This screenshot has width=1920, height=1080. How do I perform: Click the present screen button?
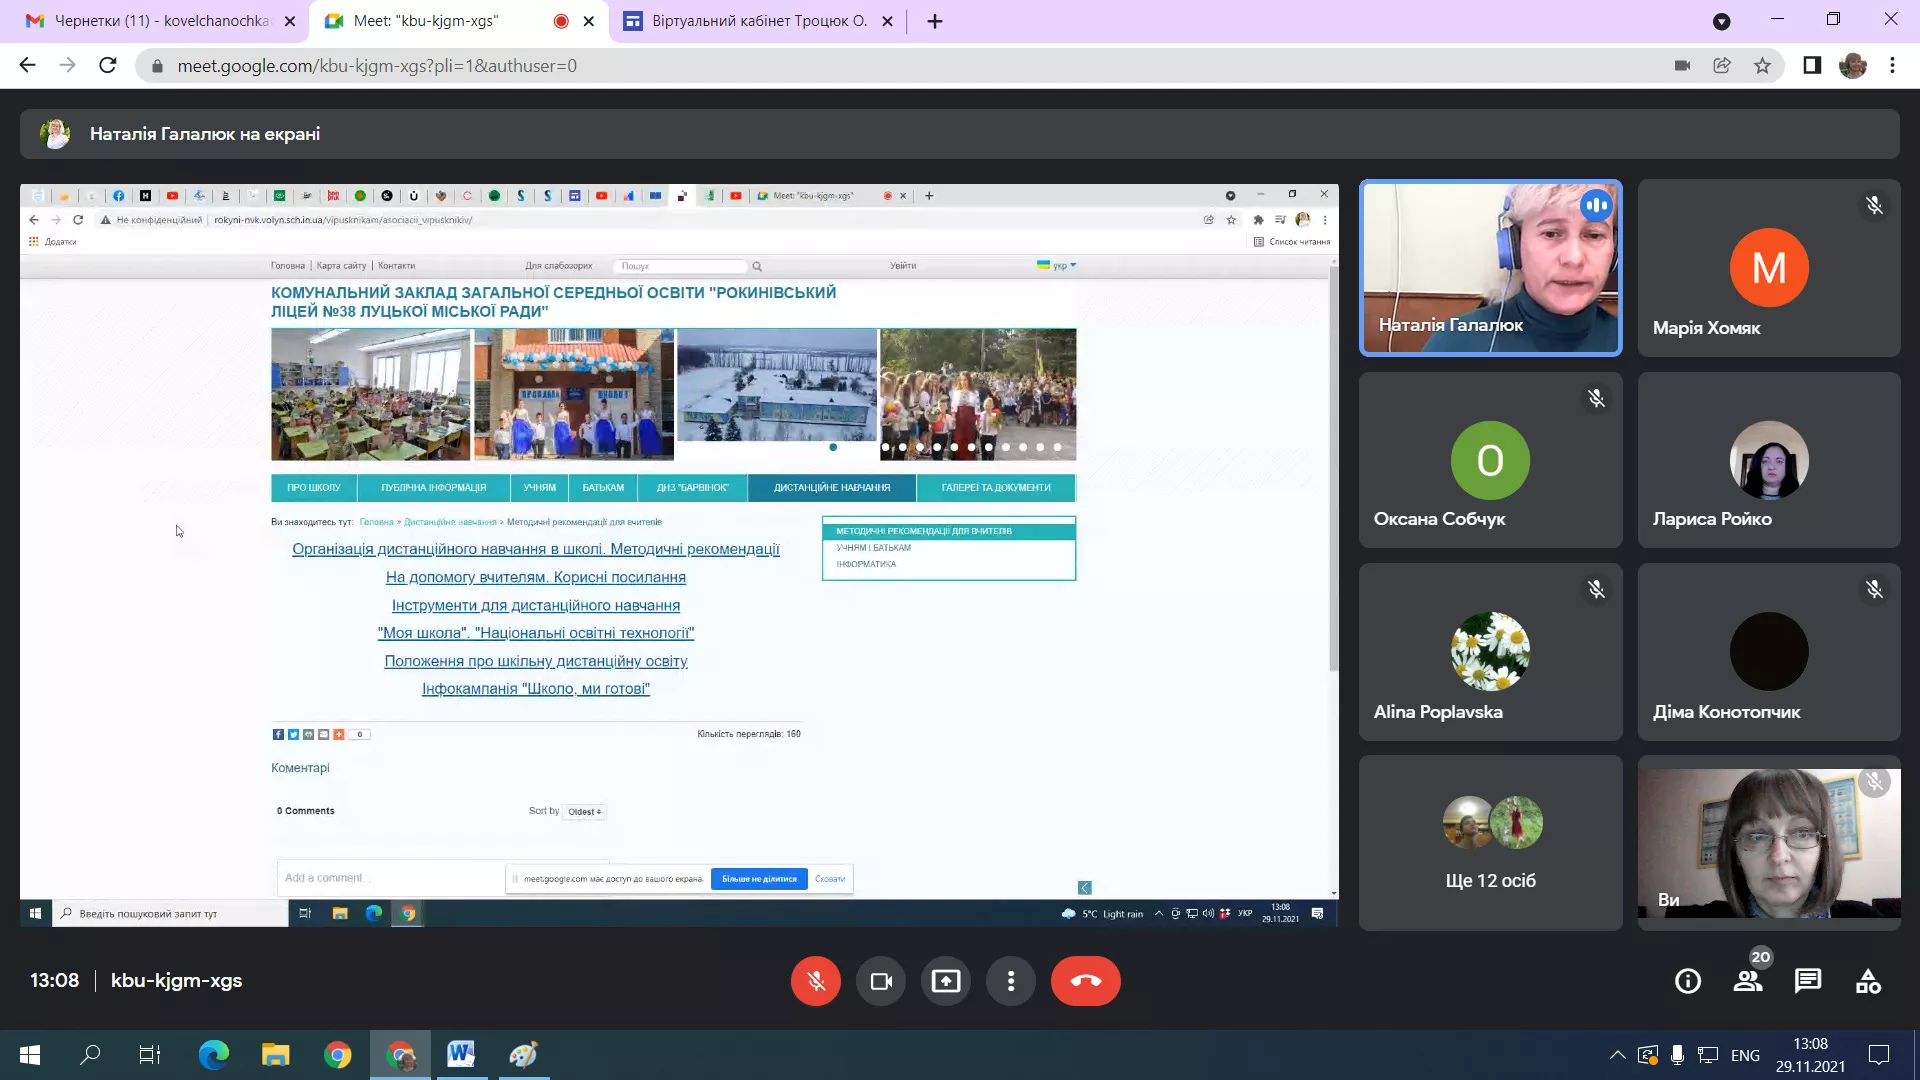[x=946, y=981]
